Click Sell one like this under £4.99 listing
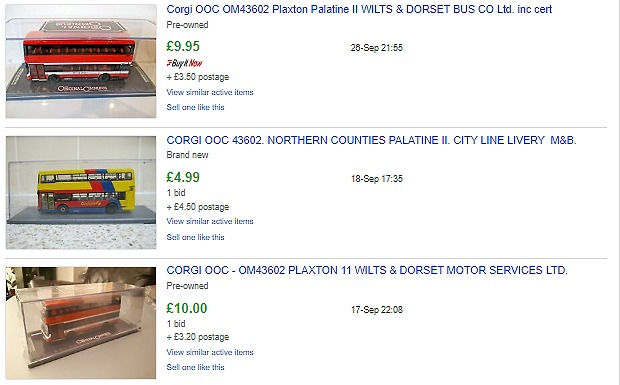620x385 pixels. click(195, 237)
